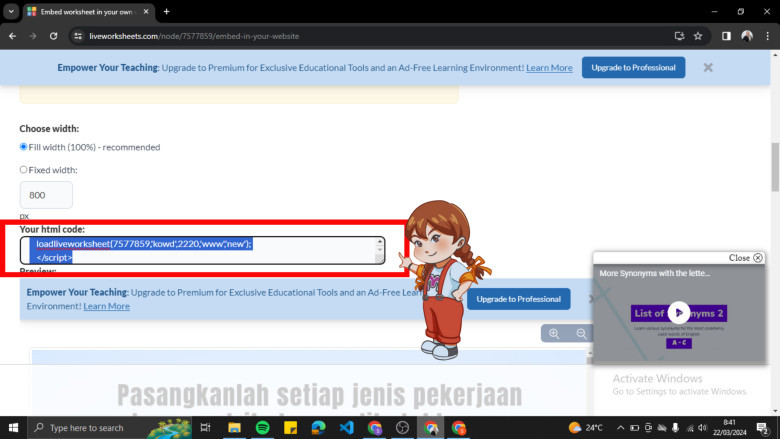The image size is (780, 439).
Task: Select the Embed worksheet tab
Action: click(87, 11)
